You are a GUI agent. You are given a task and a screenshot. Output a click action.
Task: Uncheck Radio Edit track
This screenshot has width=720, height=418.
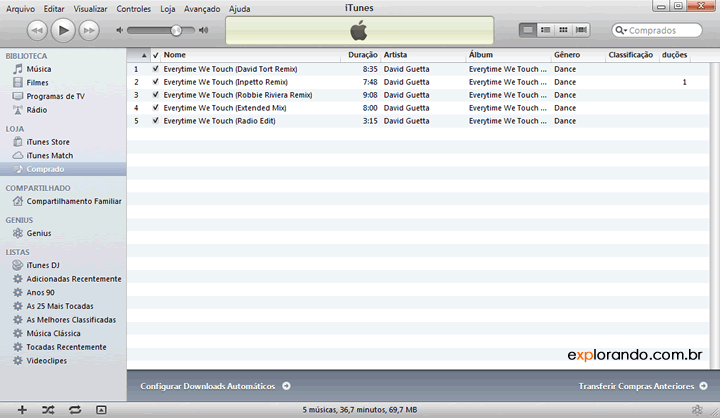(x=156, y=121)
